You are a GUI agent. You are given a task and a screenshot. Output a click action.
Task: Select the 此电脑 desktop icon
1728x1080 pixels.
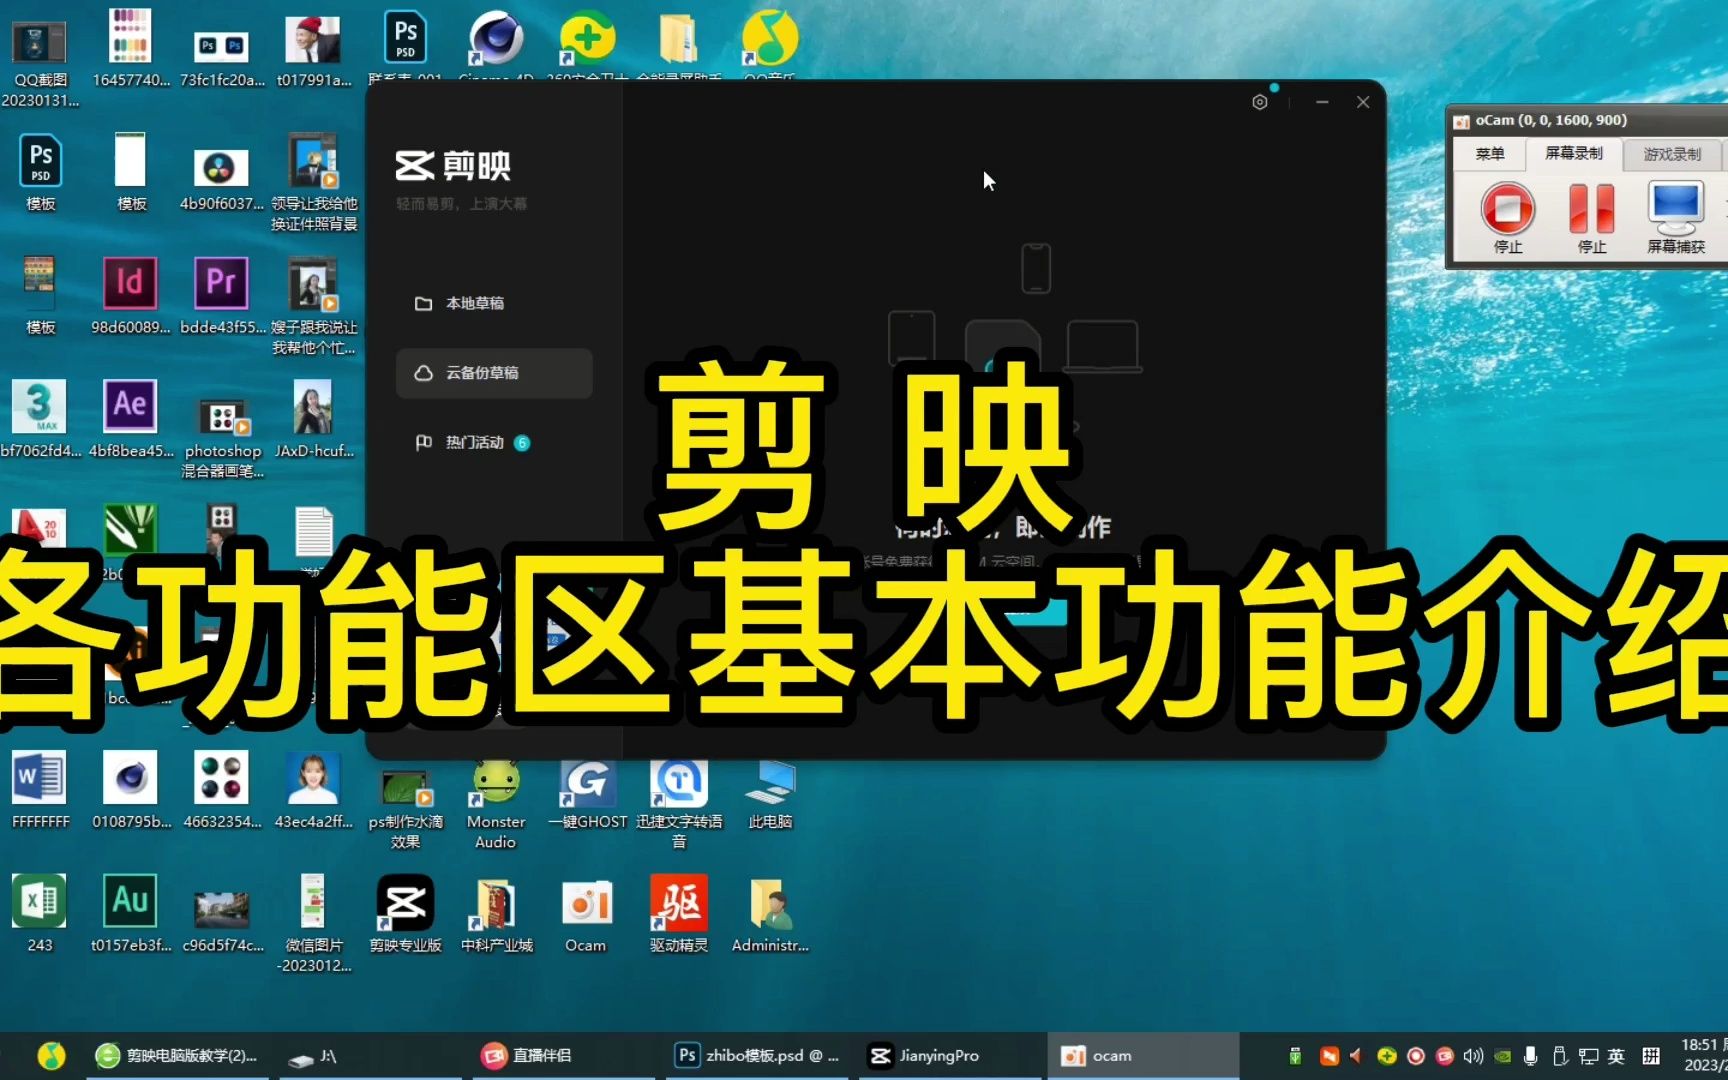click(x=770, y=795)
